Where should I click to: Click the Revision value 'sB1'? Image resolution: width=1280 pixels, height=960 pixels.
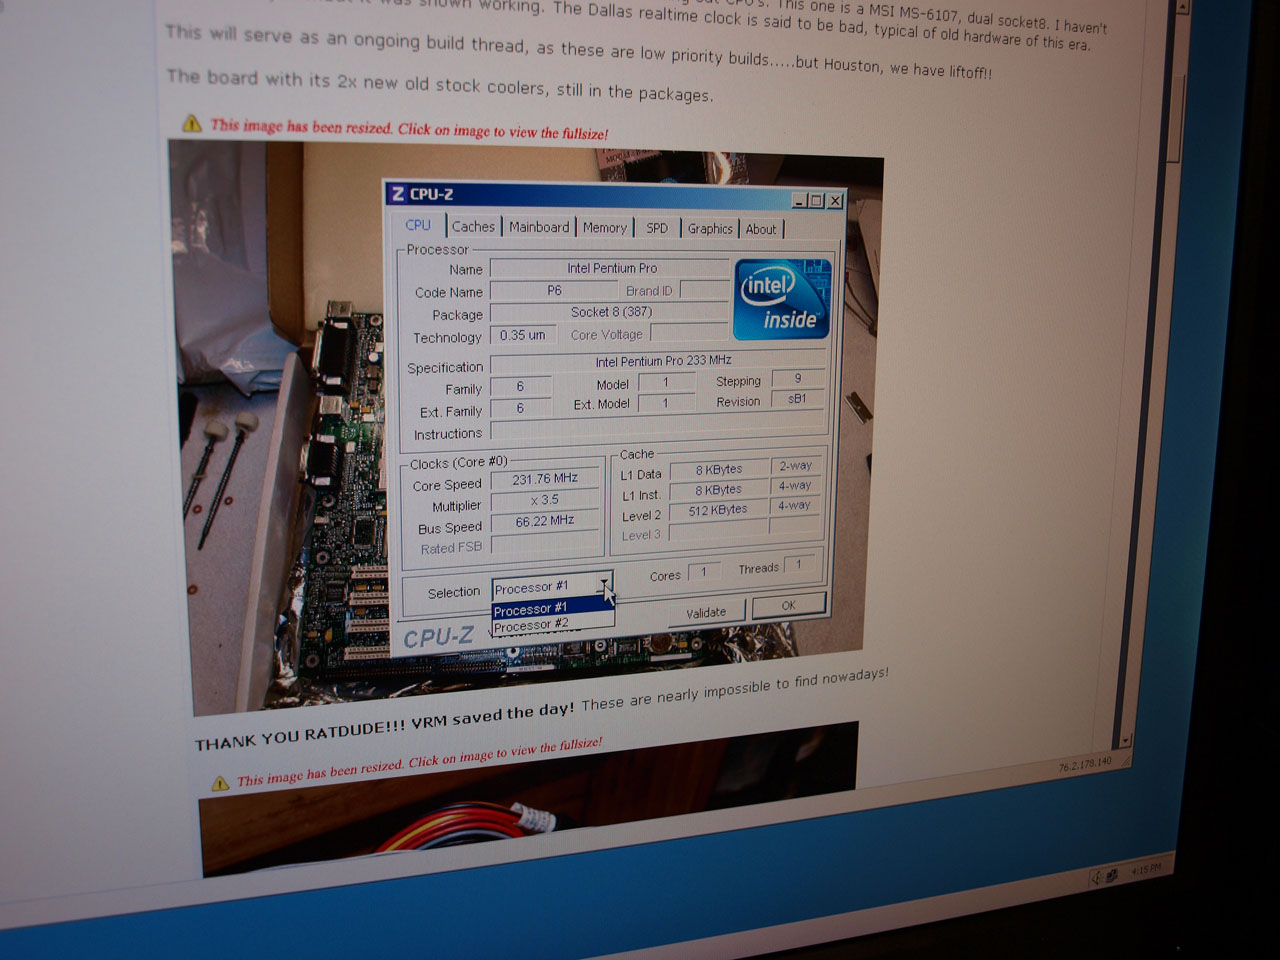(798, 398)
